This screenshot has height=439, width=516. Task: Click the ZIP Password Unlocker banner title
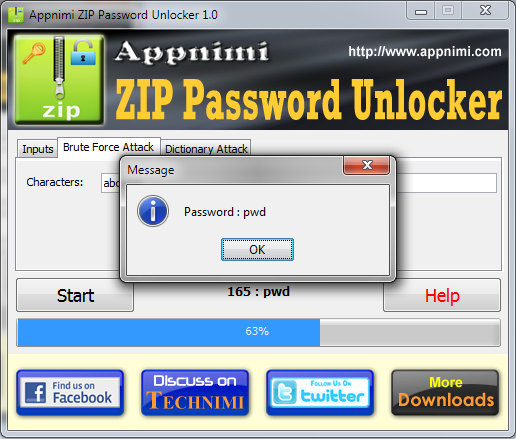(308, 100)
